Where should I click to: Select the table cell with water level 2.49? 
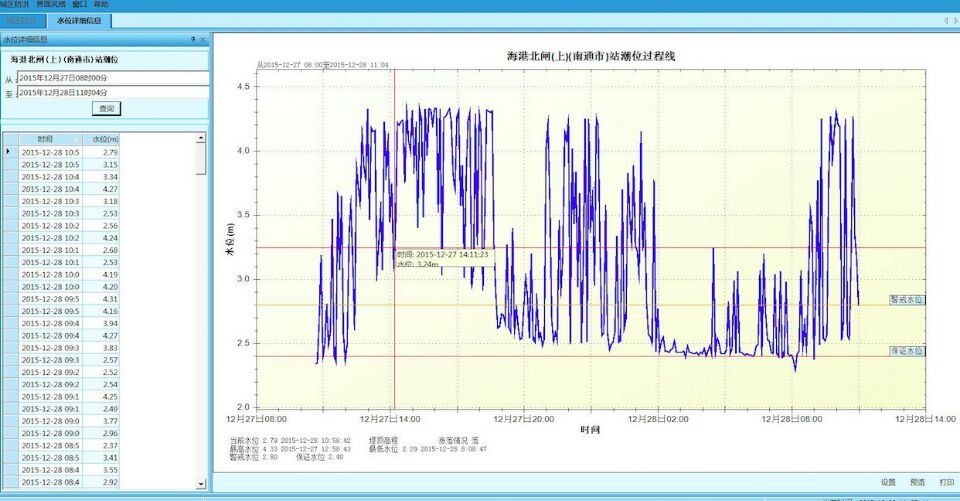click(x=101, y=409)
